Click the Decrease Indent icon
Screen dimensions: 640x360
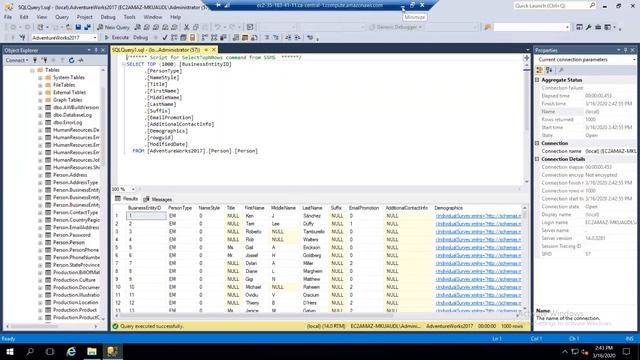click(288, 38)
